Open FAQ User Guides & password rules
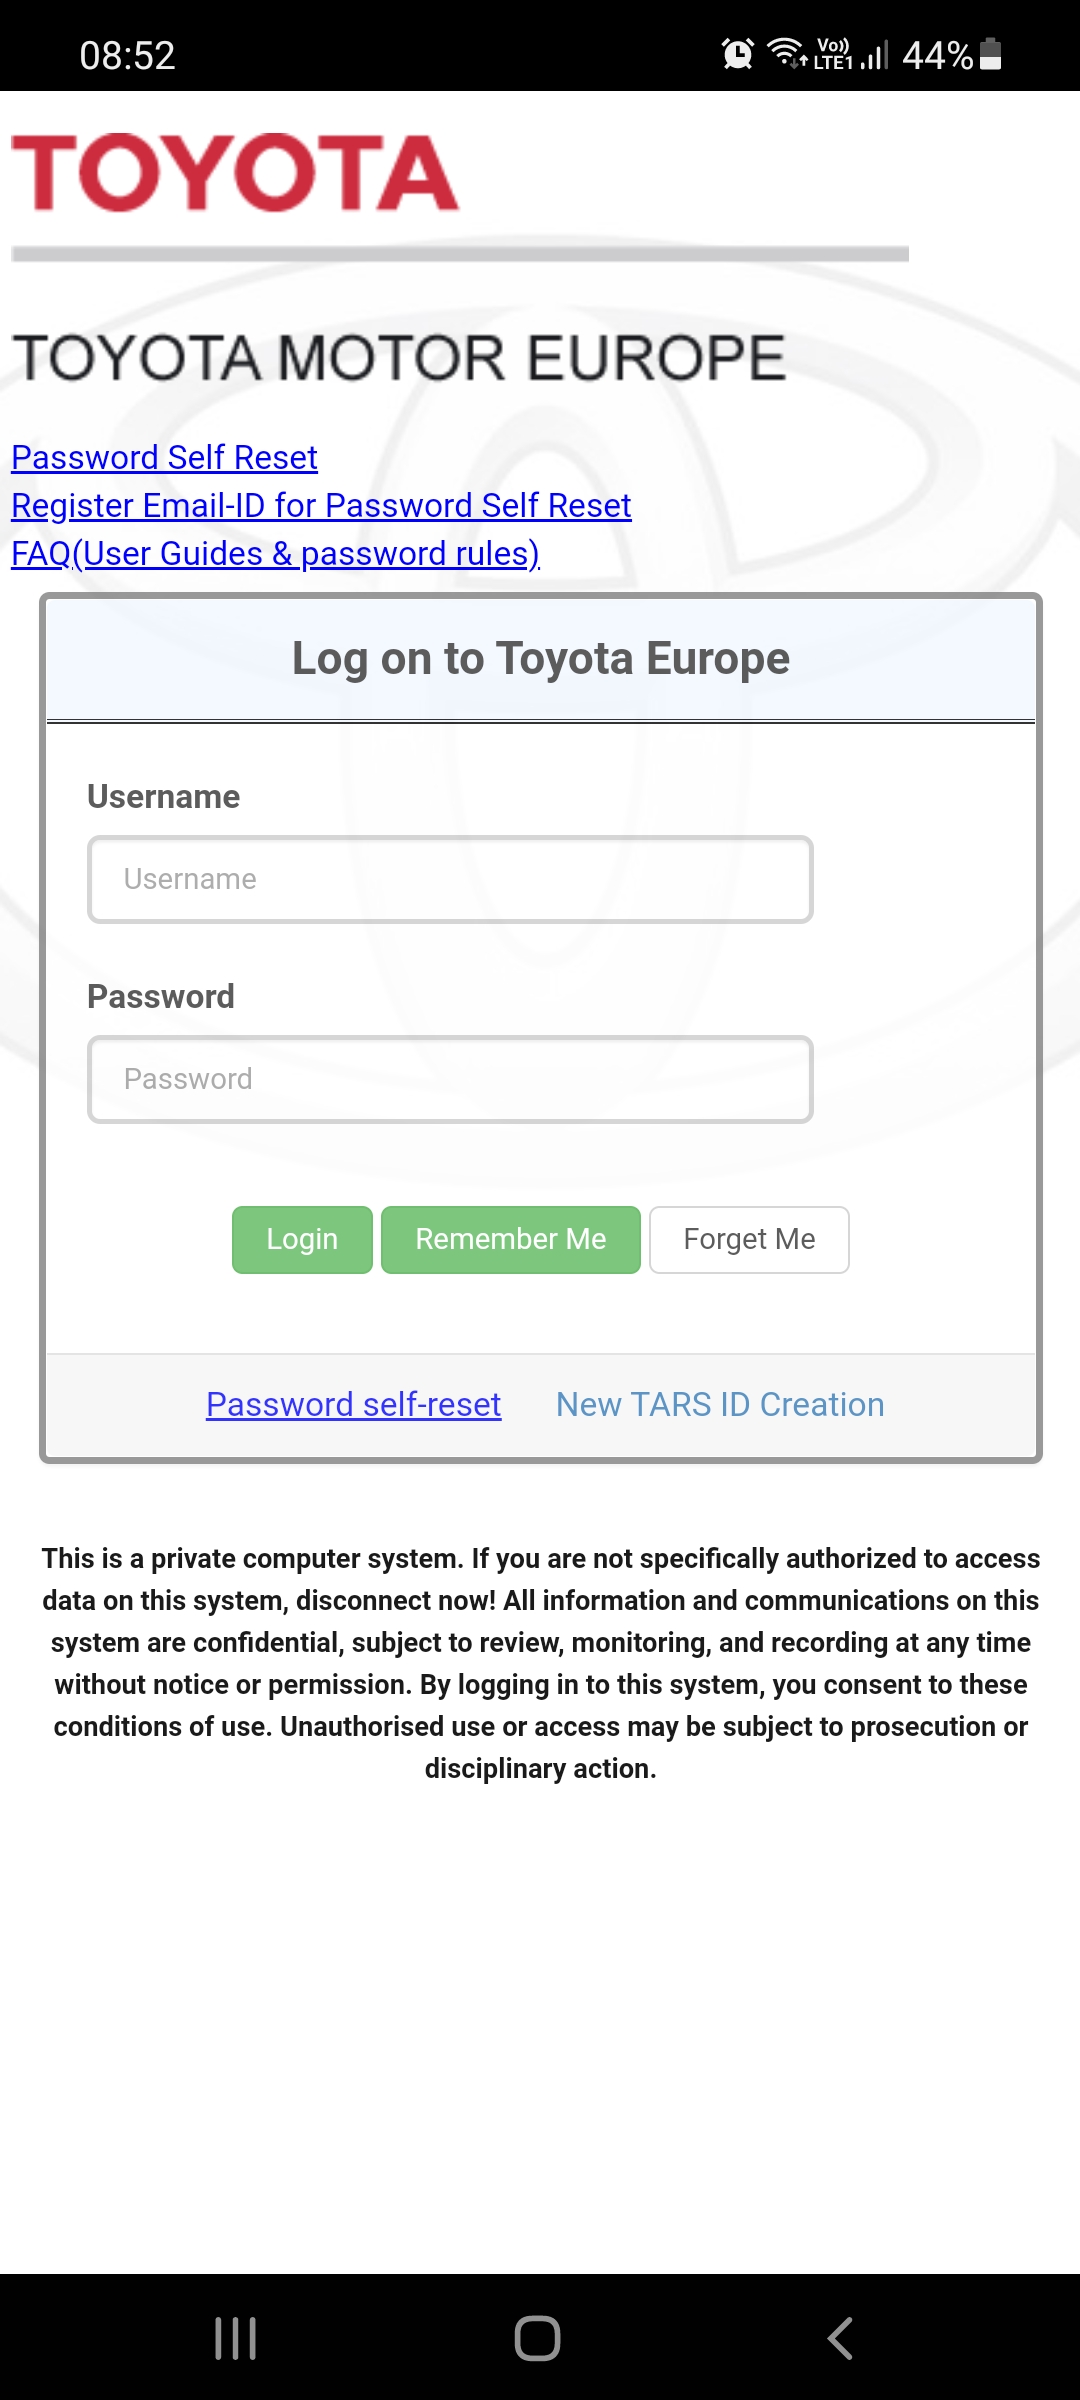Viewport: 1080px width, 2400px height. (275, 553)
